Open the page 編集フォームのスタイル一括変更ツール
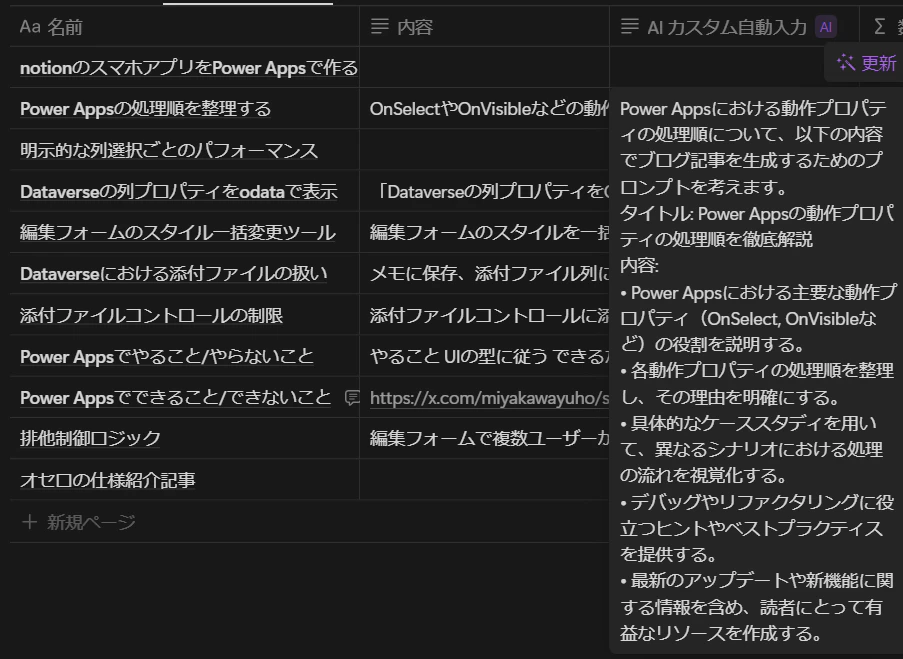The width and height of the screenshot is (903, 659). coord(177,233)
